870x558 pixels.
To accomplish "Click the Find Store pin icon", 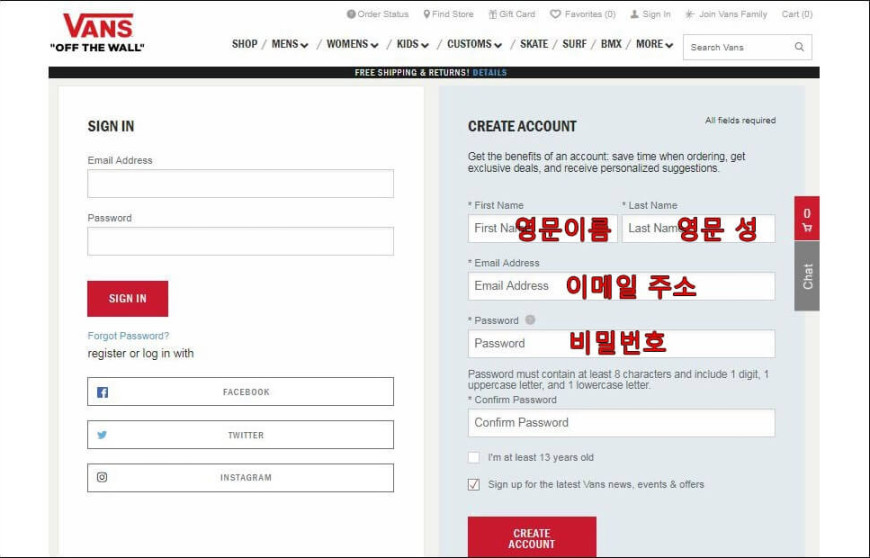I will [x=427, y=14].
